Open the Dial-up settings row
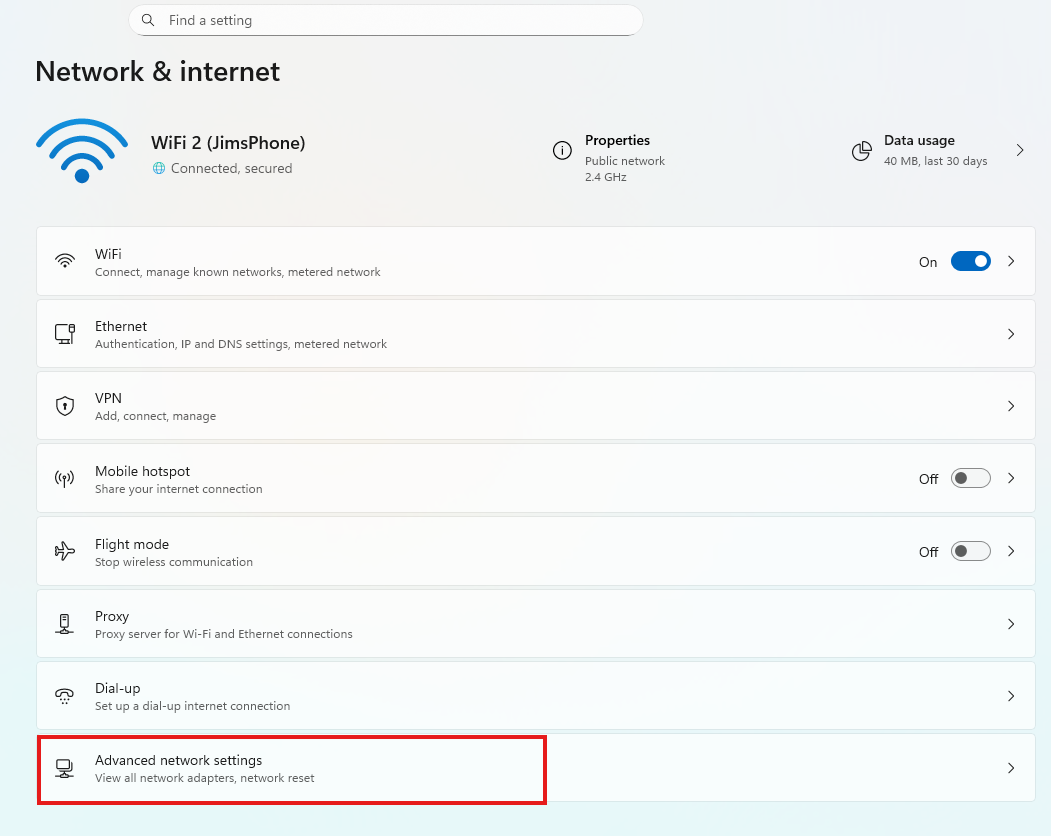Image resolution: width=1051 pixels, height=836 pixels. [x=535, y=696]
